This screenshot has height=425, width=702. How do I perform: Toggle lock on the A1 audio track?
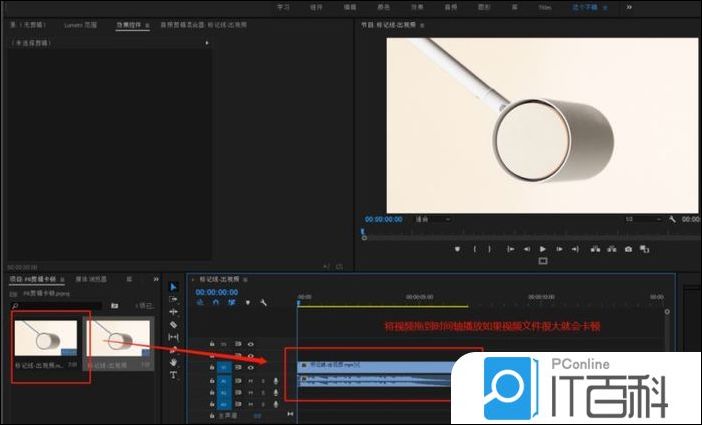tap(212, 381)
